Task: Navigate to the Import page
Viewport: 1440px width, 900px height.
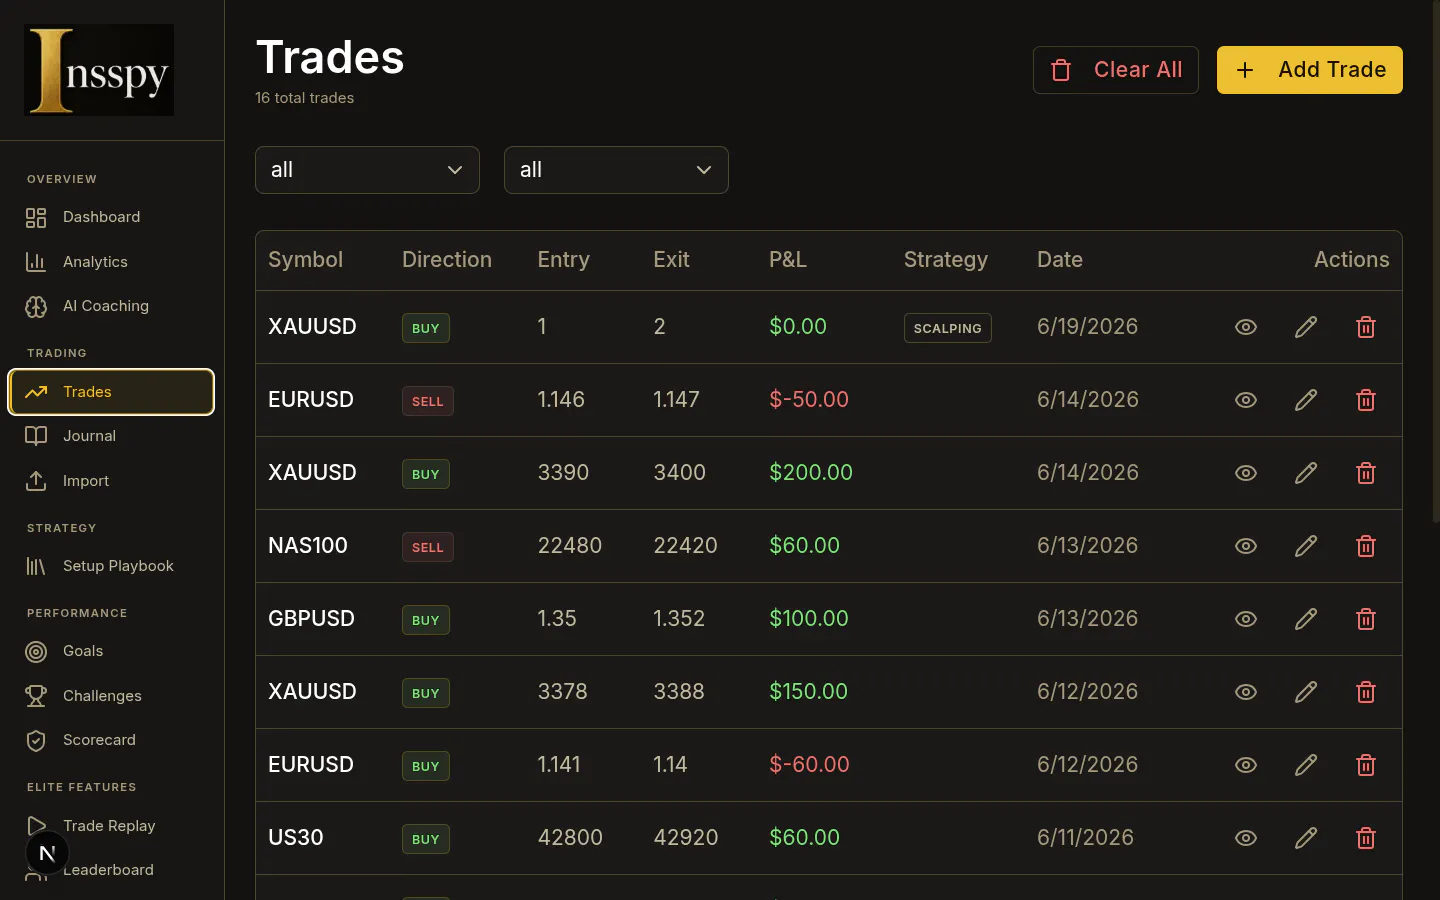Action: (111, 481)
